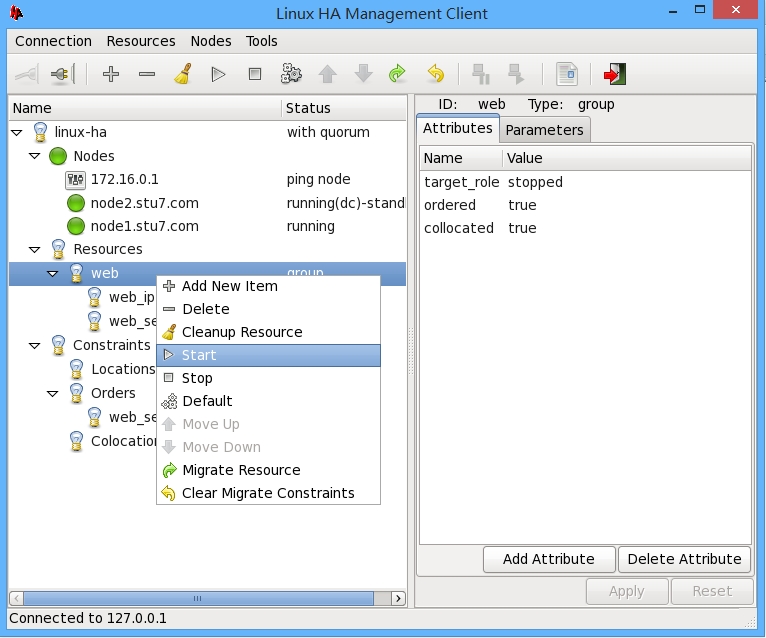Screen dimensions: 766x638
Task: Click the Disconnect plug toolbar icon
Action: (63, 74)
